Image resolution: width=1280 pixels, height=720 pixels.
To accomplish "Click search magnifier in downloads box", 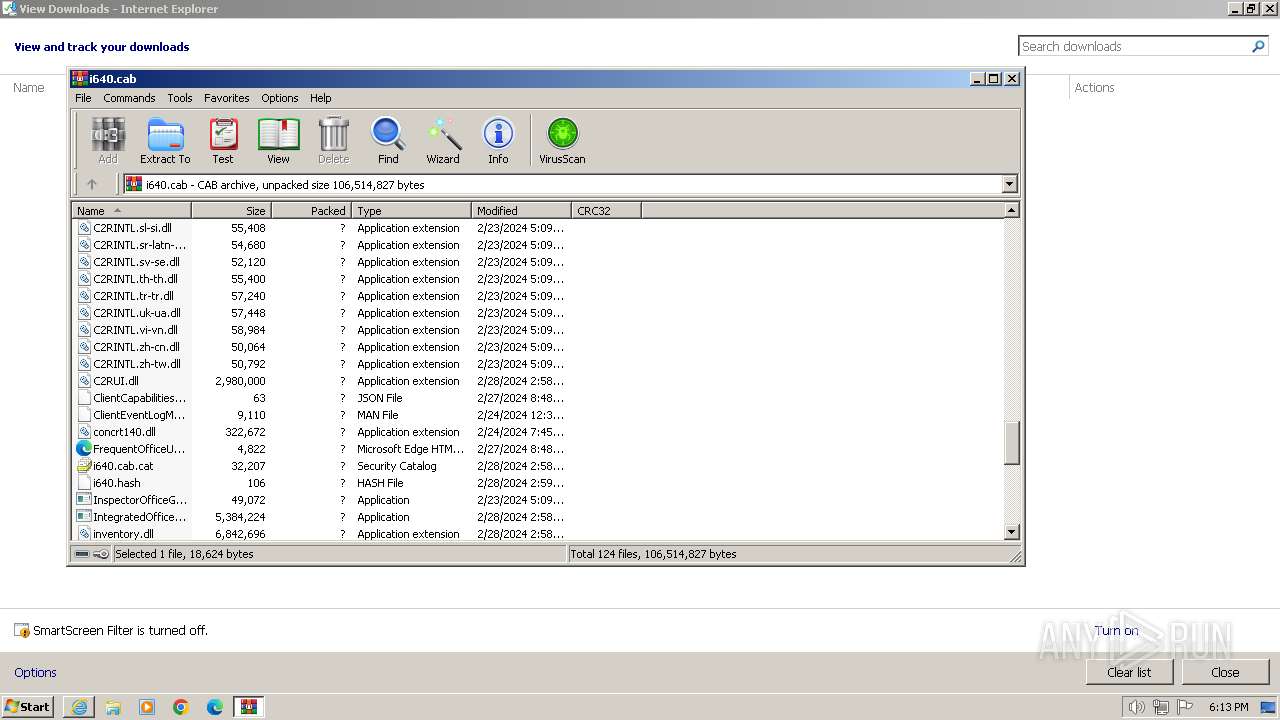I will point(1258,46).
